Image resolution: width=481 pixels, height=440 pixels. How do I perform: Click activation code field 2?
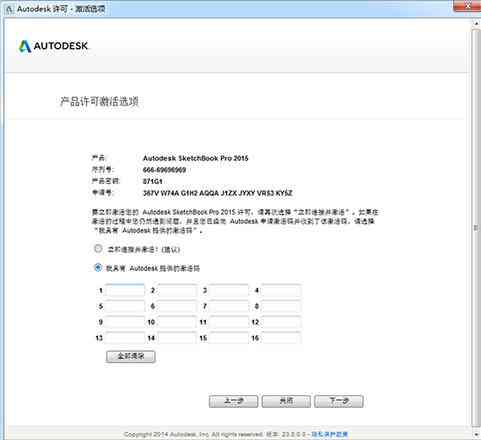pos(177,290)
